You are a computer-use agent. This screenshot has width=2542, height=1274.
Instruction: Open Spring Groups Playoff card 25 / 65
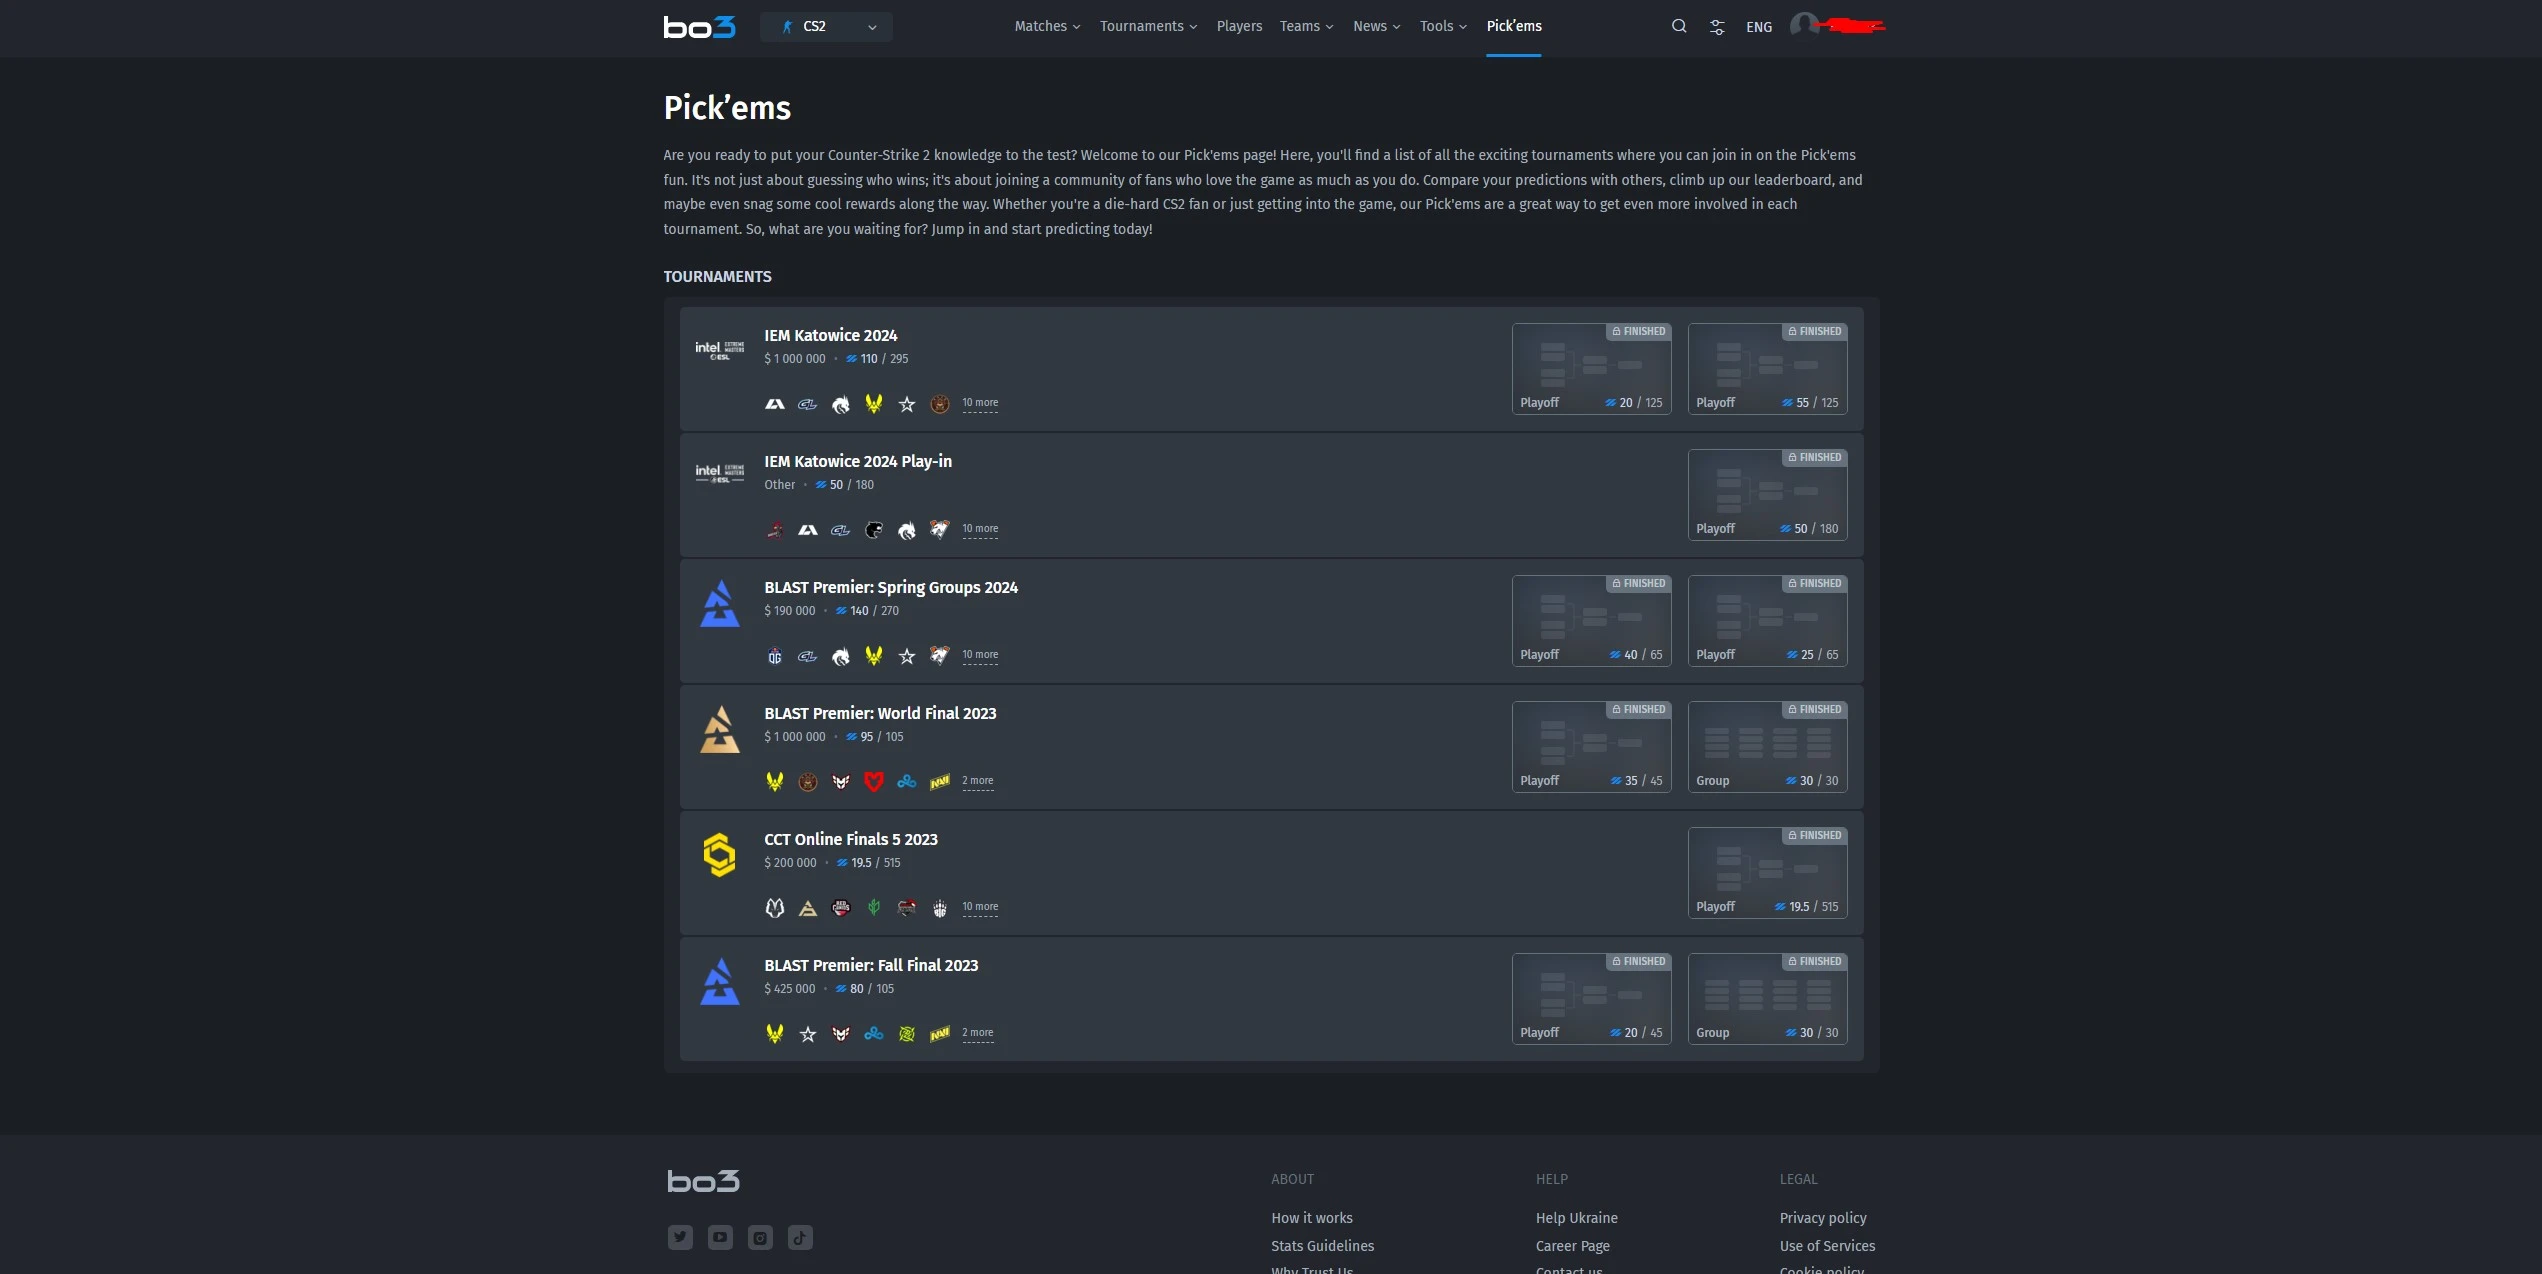pos(1767,620)
